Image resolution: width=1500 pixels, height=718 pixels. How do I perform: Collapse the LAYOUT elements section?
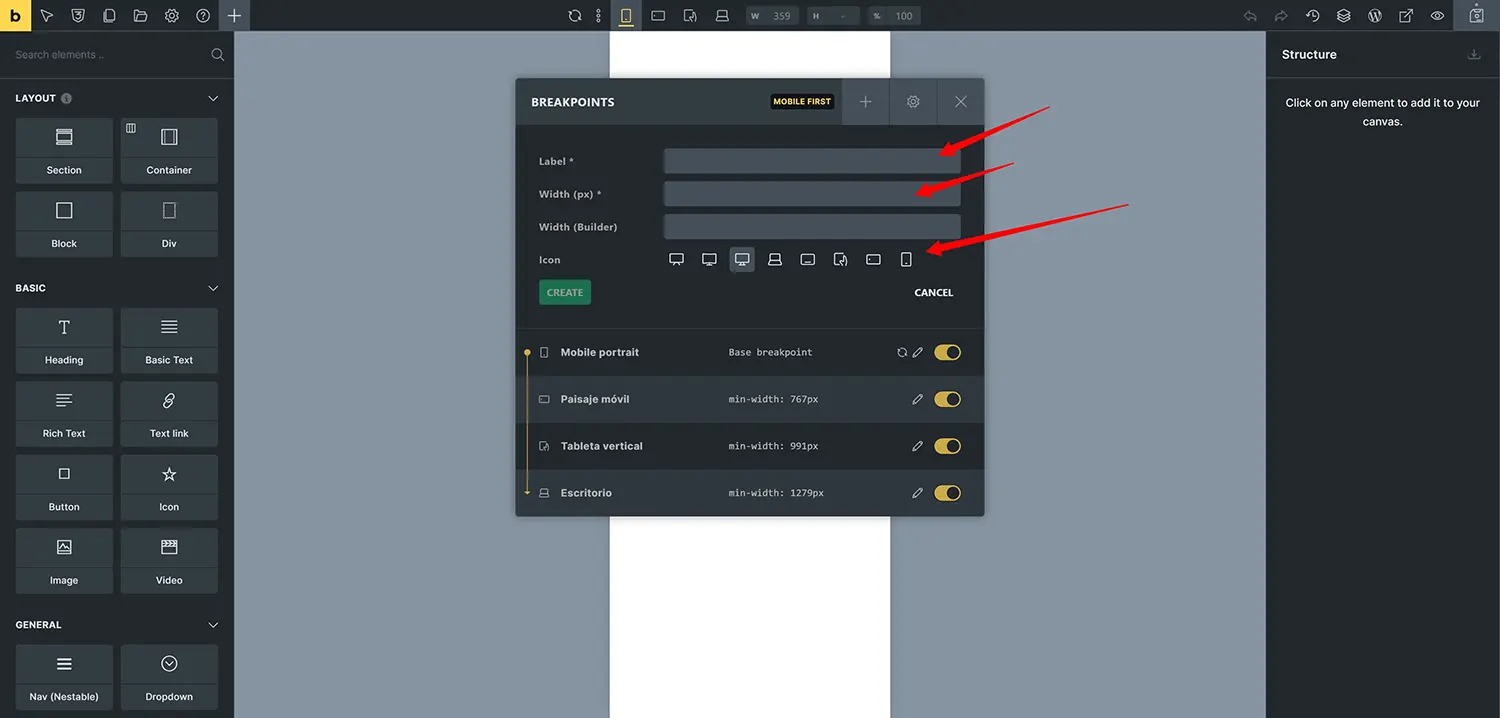[212, 98]
